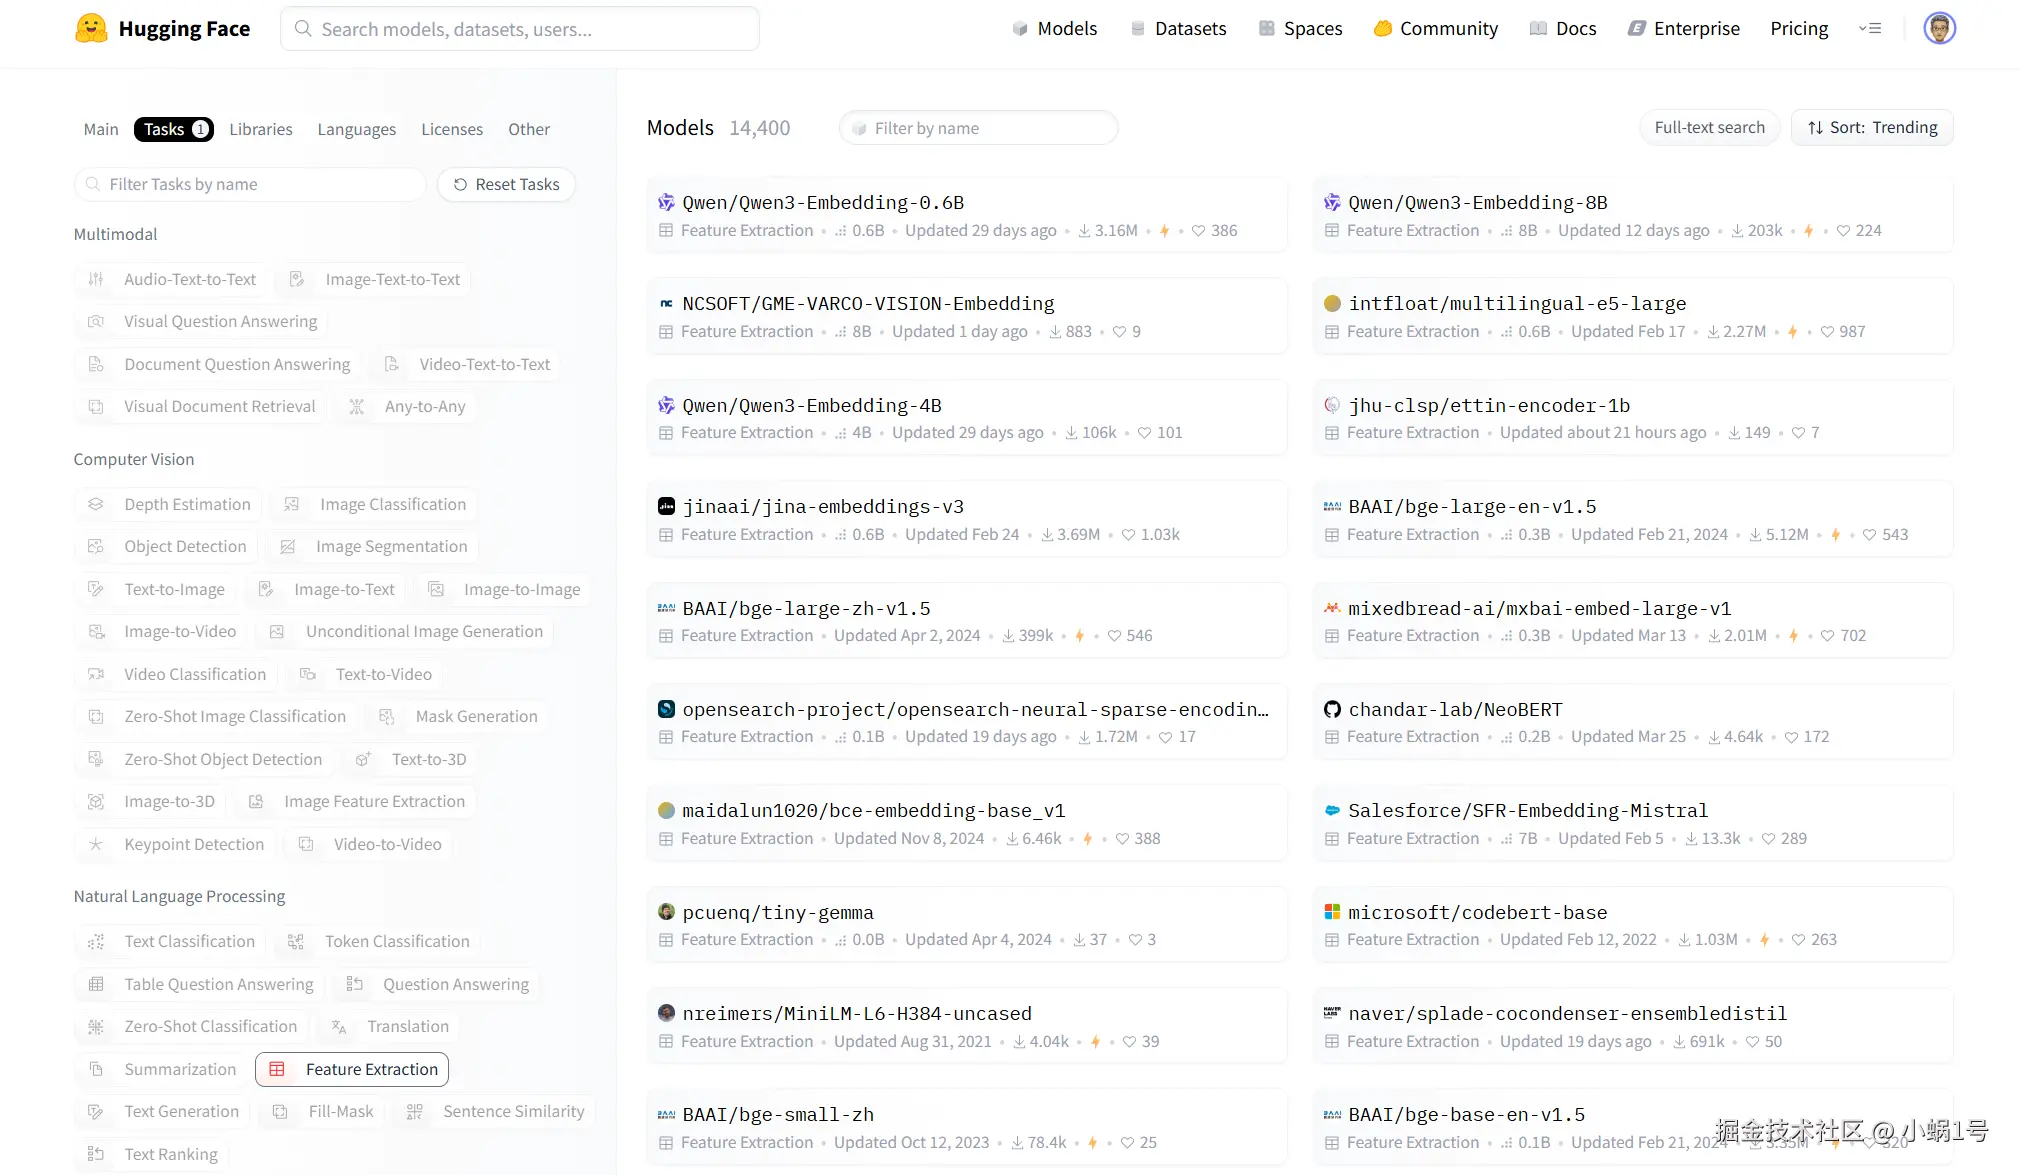Open the Licenses filter tab

(452, 129)
